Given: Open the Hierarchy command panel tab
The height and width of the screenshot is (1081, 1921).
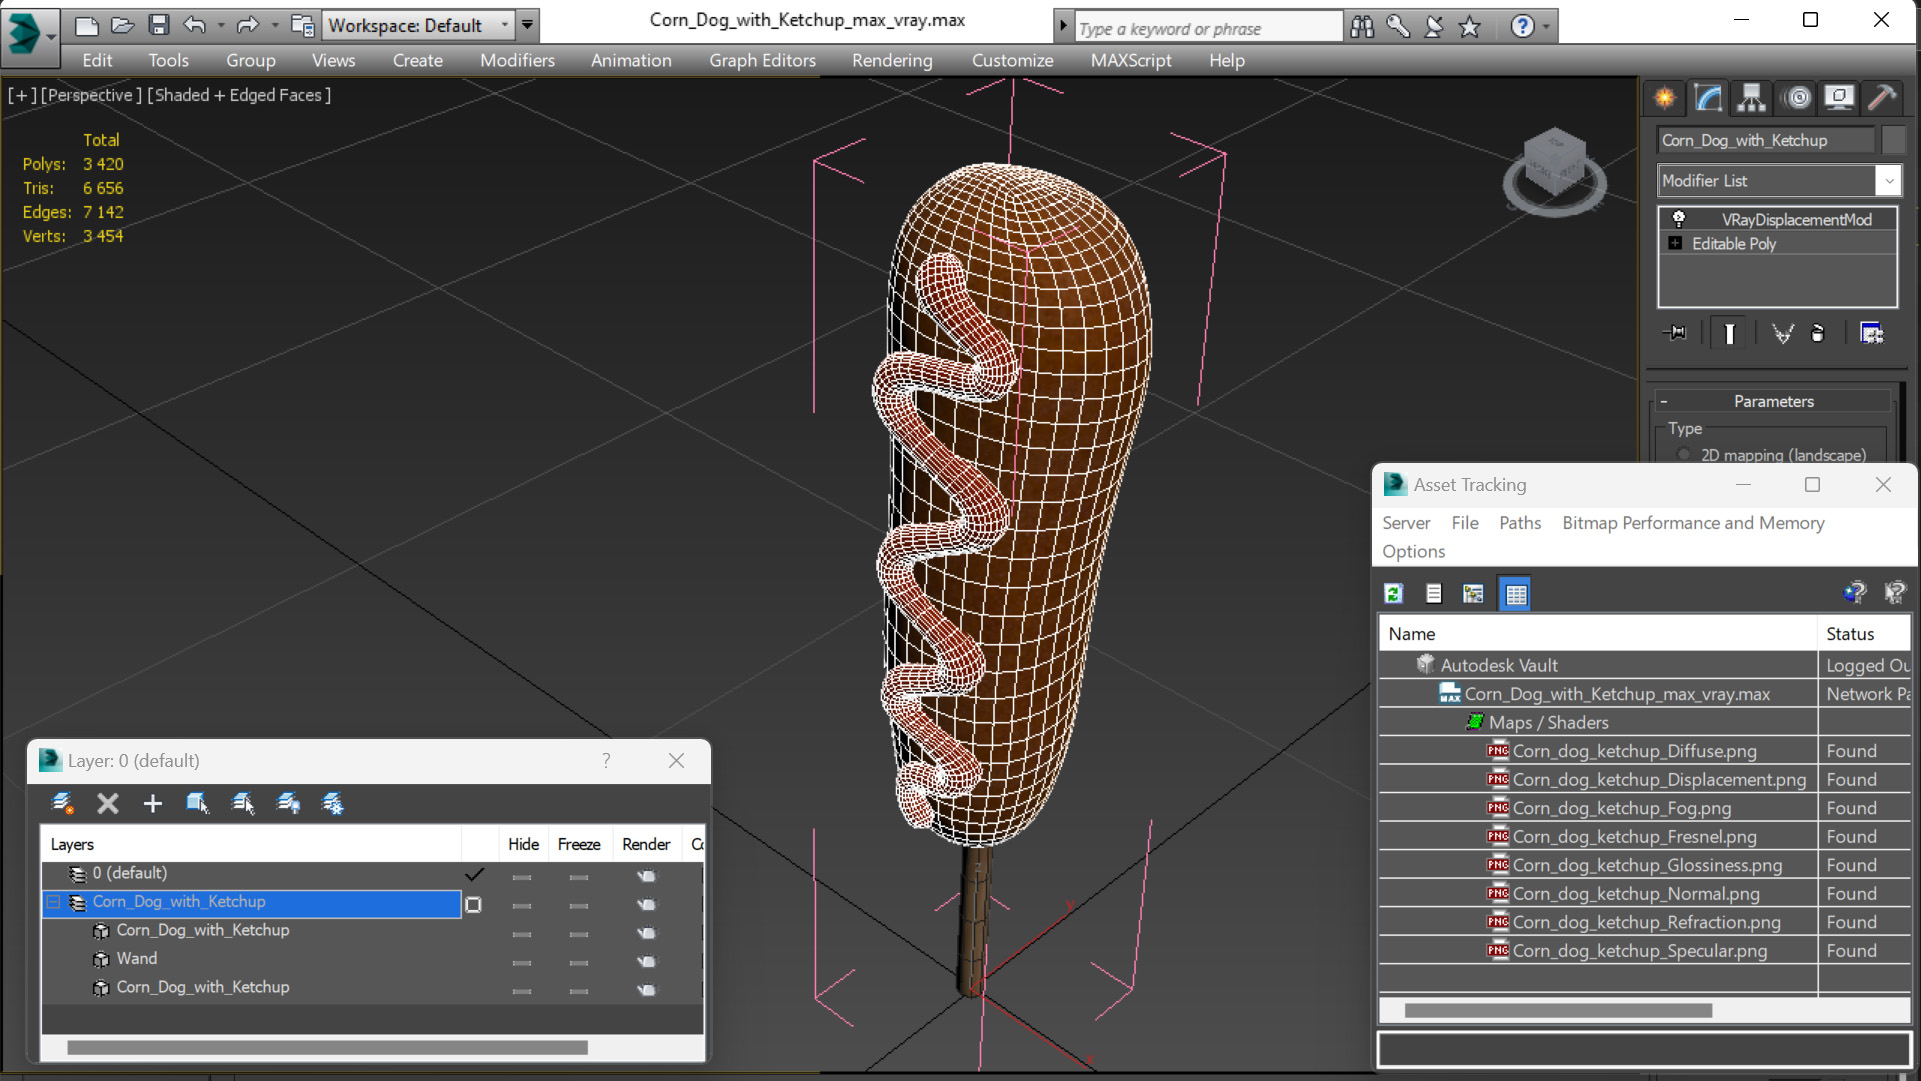Looking at the screenshot, I should pos(1751,97).
